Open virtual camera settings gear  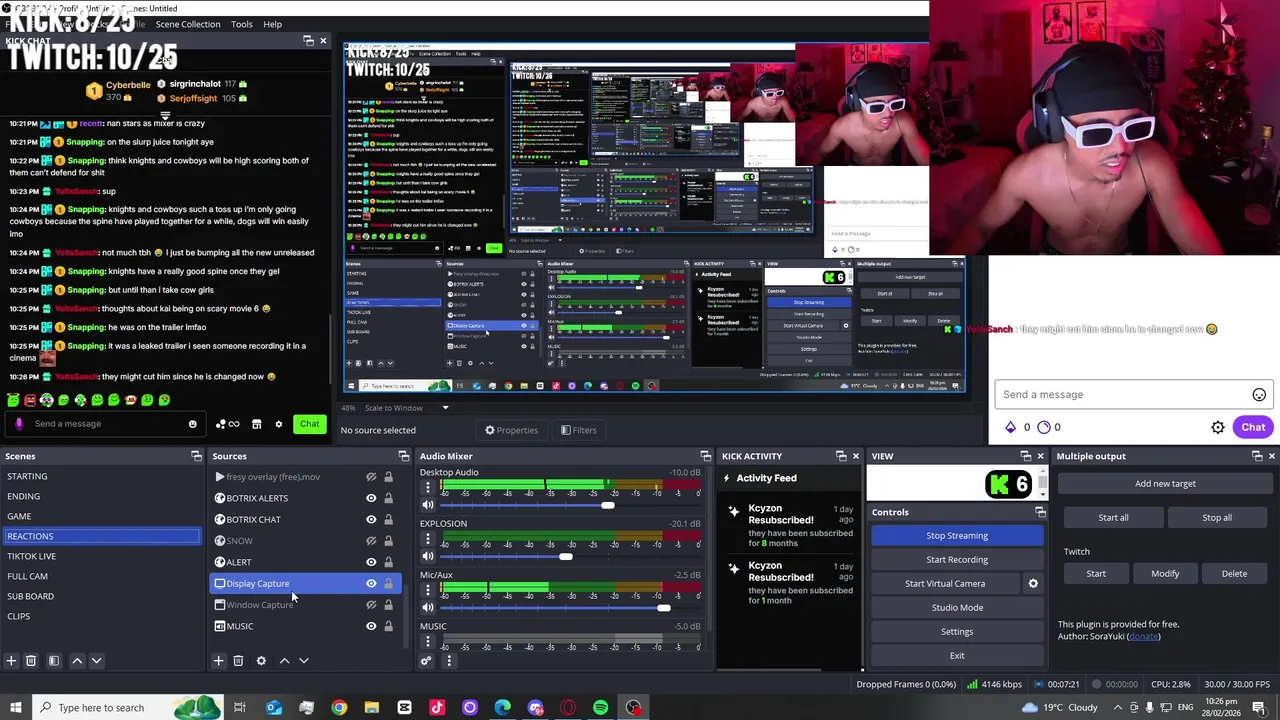[x=1033, y=583]
